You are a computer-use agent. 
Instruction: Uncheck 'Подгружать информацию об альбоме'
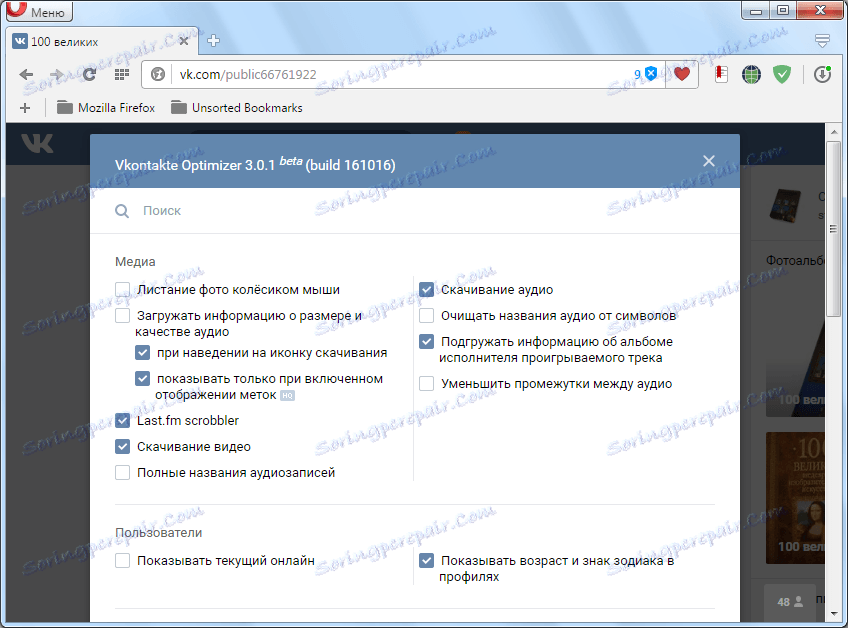[427, 341]
